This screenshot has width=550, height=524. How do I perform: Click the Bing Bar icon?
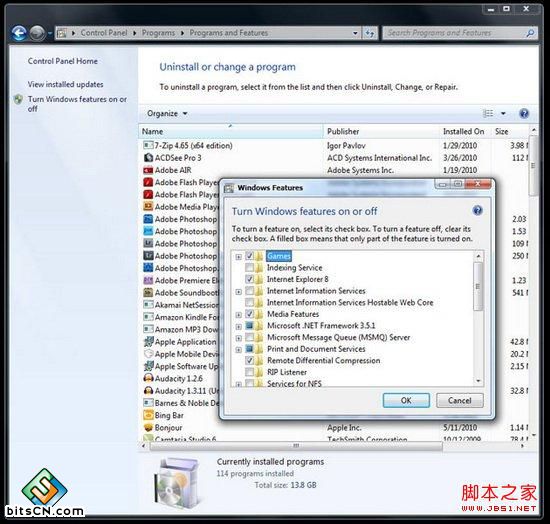[148, 415]
